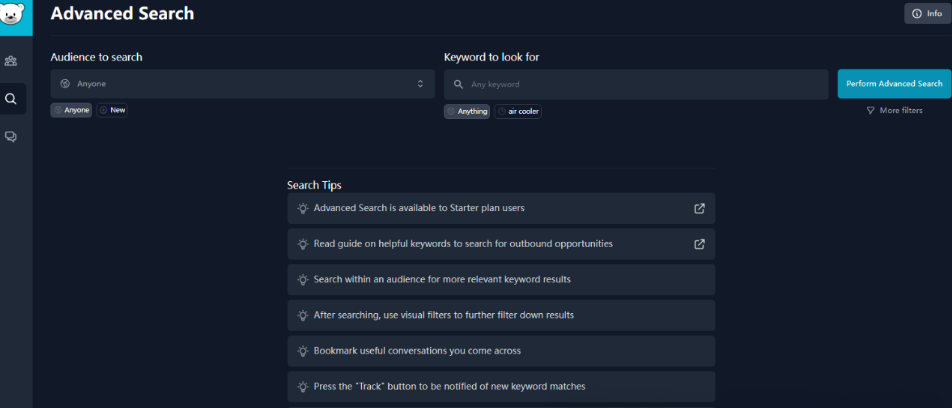Open external link for Starter plan tip
The height and width of the screenshot is (408, 952).
point(699,208)
